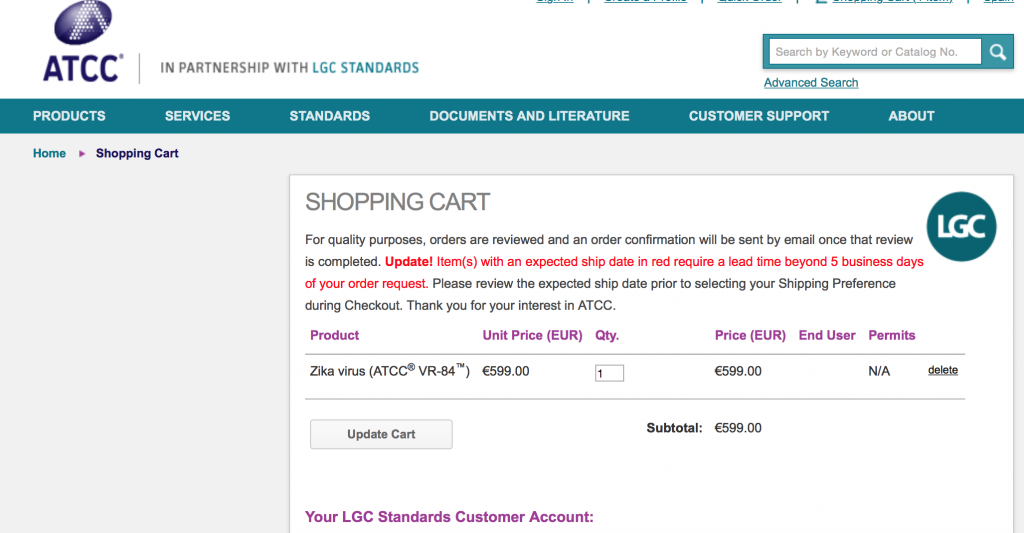Delete Zika virus item from cart
The width and height of the screenshot is (1024, 533).
[943, 370]
